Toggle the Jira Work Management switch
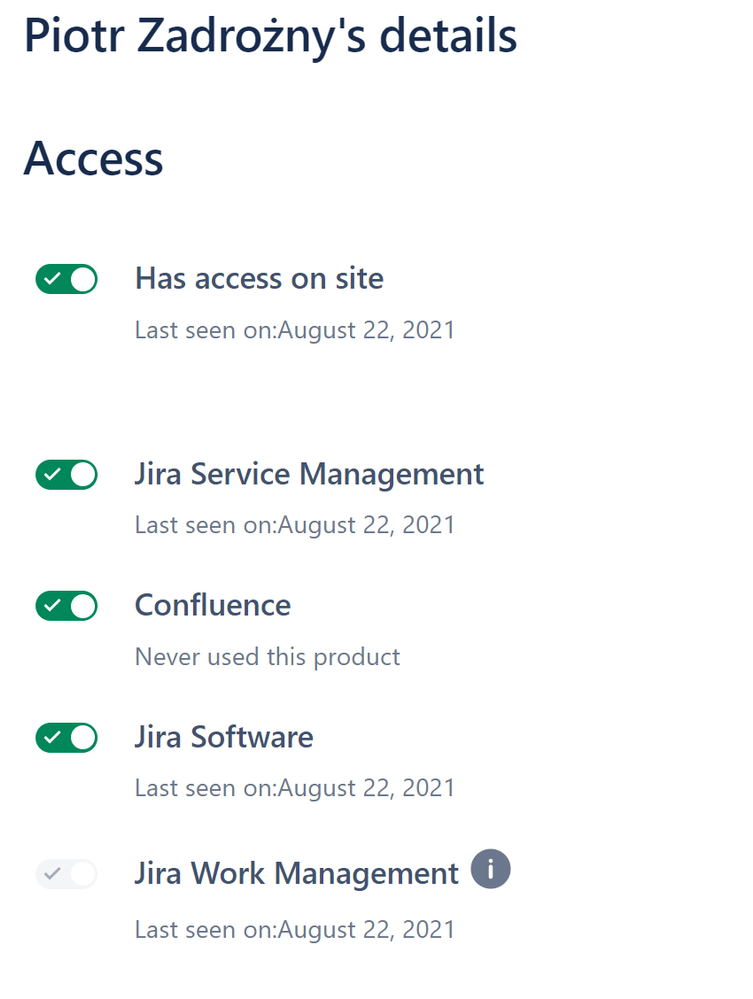The width and height of the screenshot is (753, 999). point(66,873)
